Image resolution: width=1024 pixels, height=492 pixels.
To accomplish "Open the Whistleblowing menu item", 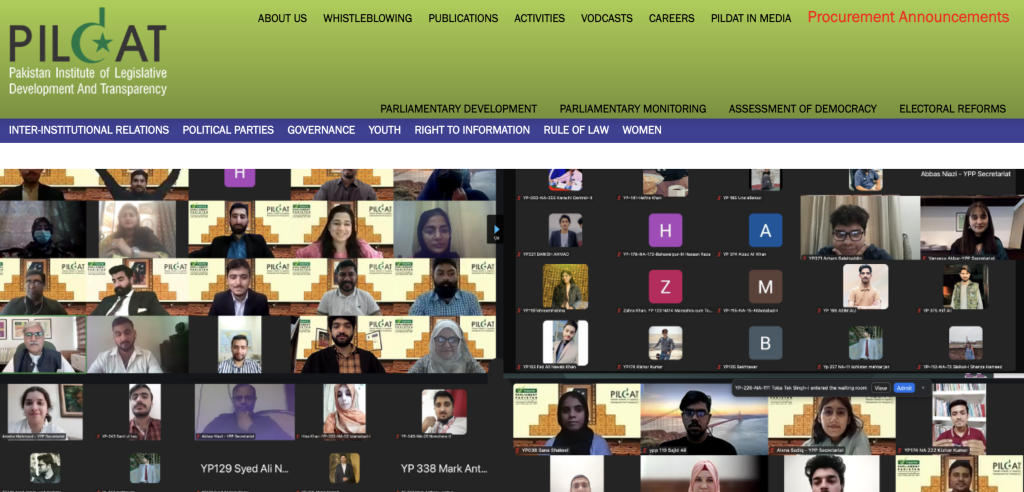I will click(367, 18).
